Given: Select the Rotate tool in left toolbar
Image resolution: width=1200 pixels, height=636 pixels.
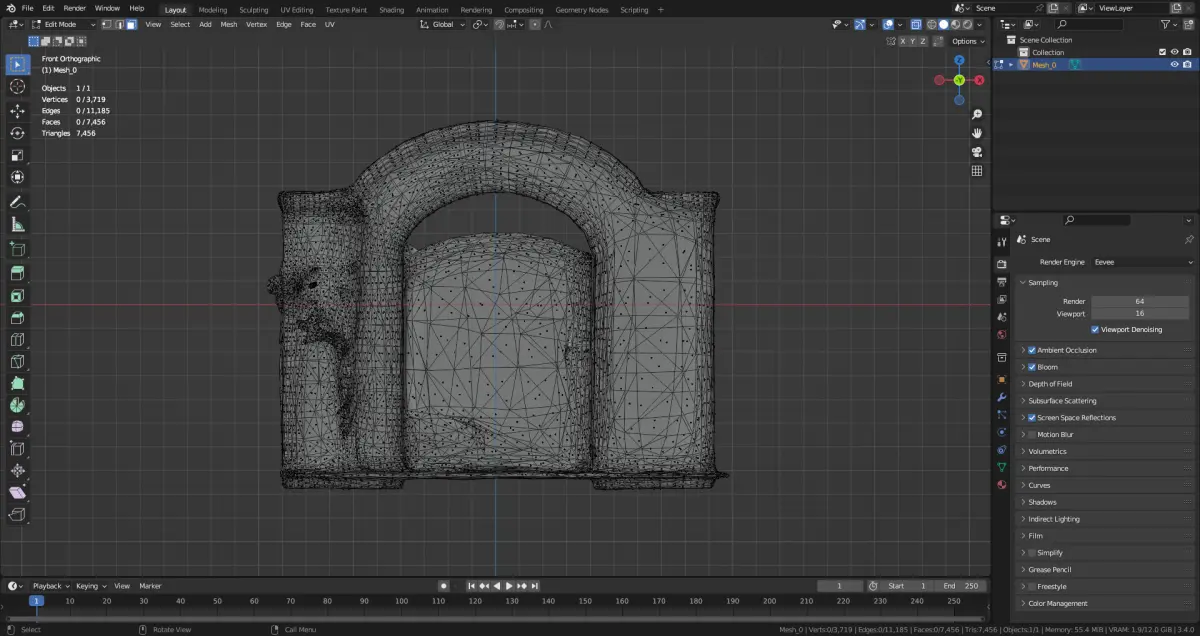Looking at the screenshot, I should coord(17,133).
